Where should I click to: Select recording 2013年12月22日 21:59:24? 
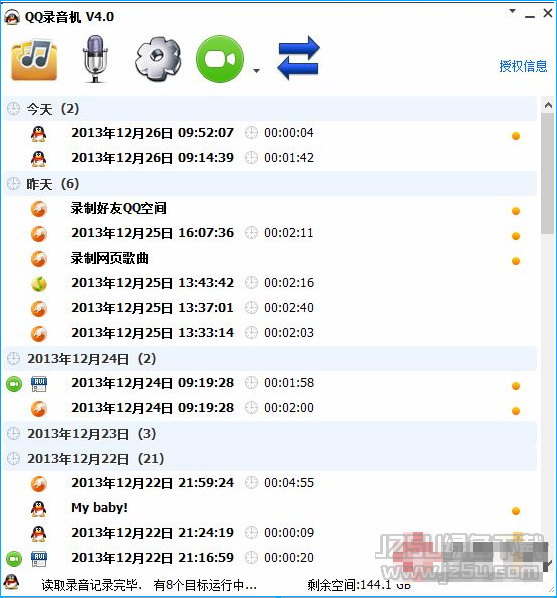[270, 483]
